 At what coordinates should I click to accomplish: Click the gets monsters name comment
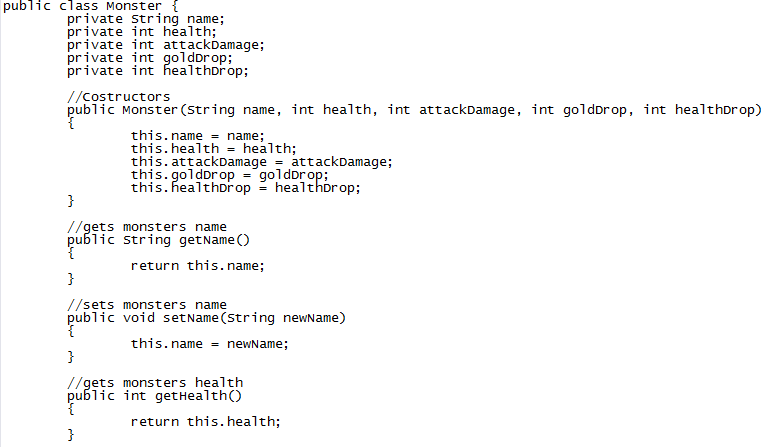coord(147,227)
